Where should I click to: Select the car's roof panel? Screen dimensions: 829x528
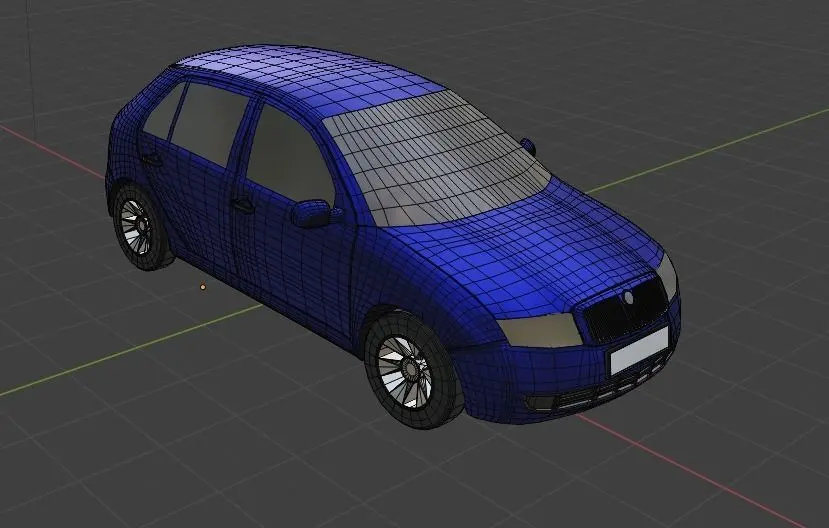312,79
